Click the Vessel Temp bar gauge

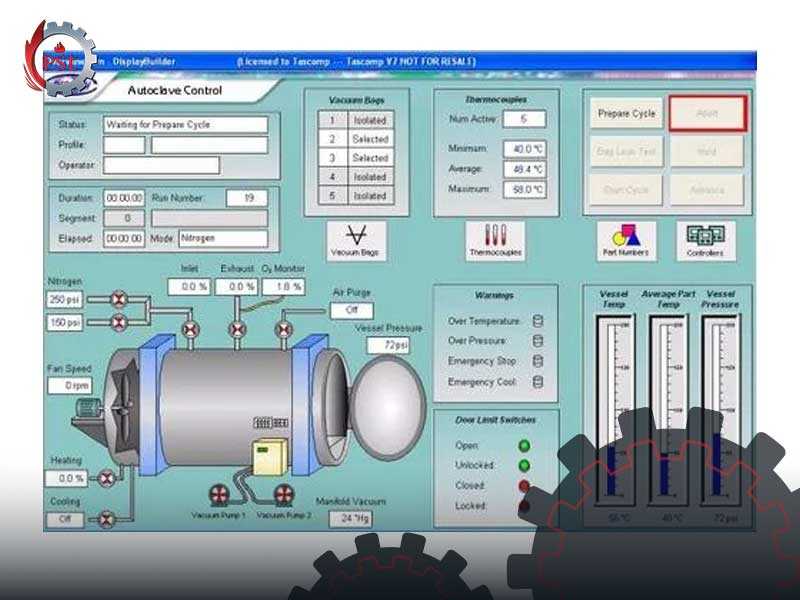[x=612, y=410]
